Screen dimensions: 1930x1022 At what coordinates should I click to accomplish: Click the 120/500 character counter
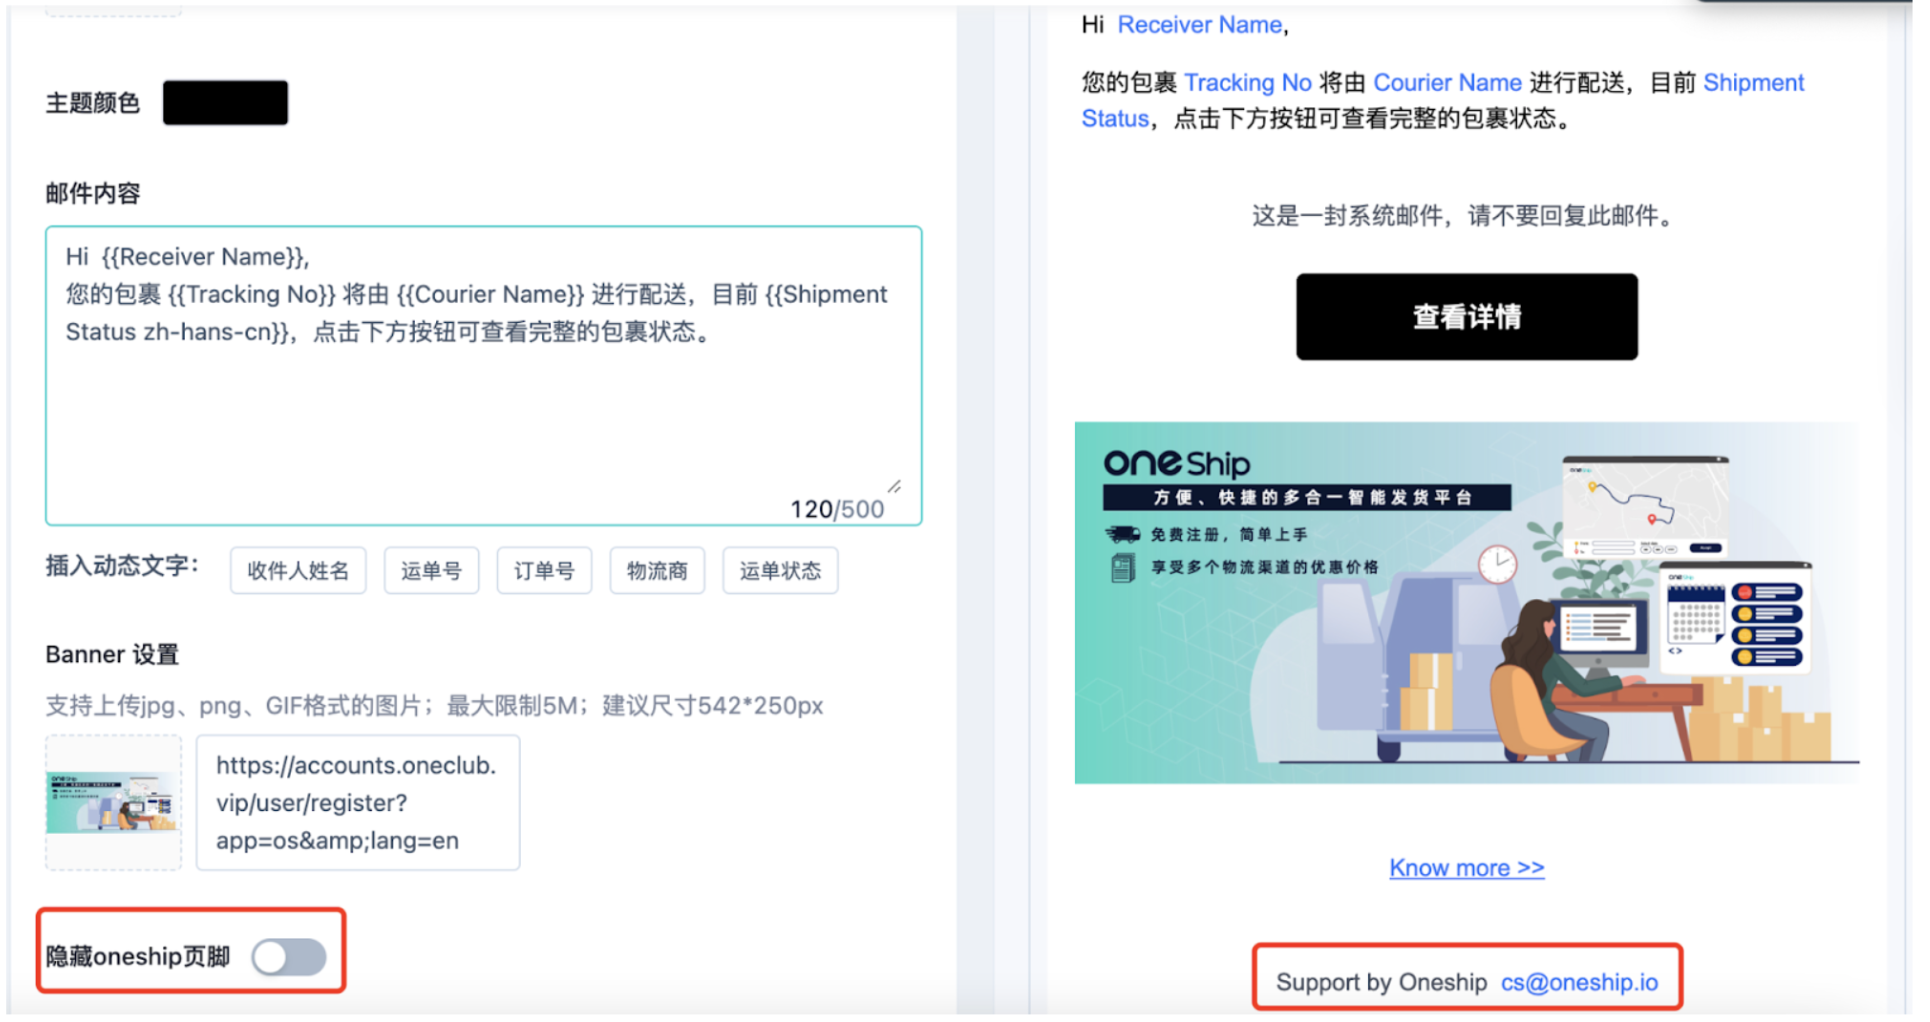(x=837, y=509)
